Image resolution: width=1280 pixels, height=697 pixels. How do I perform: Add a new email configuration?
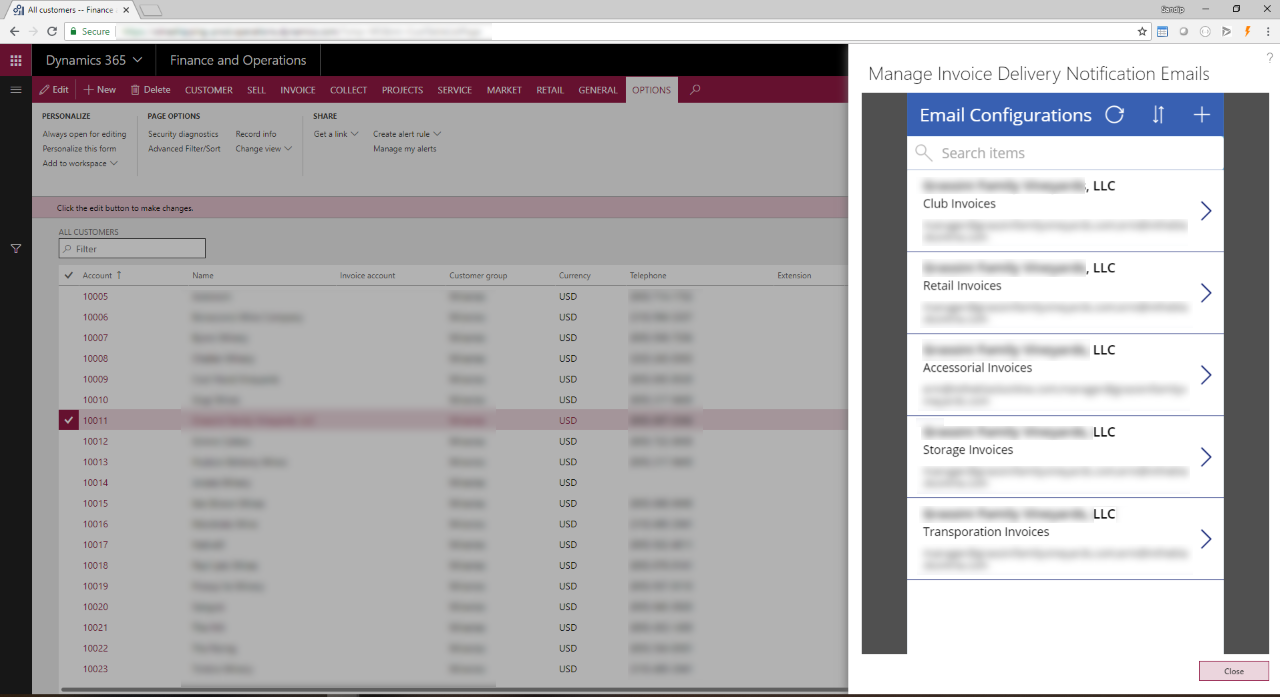pyautogui.click(x=1202, y=115)
